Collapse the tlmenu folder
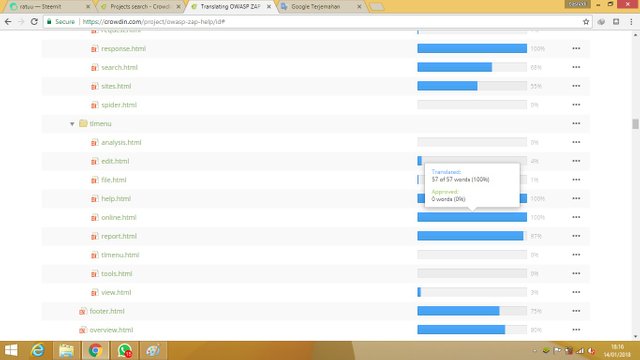Image resolution: width=640 pixels, height=360 pixels. pyautogui.click(x=72, y=124)
